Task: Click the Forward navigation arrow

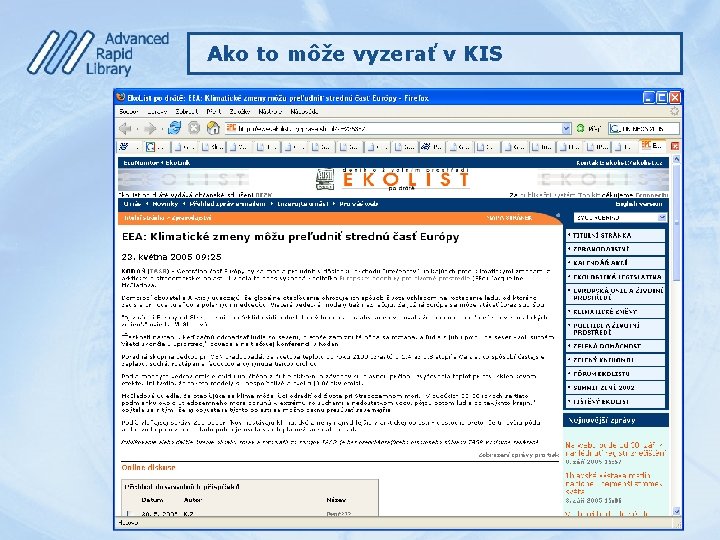Action: 150,129
